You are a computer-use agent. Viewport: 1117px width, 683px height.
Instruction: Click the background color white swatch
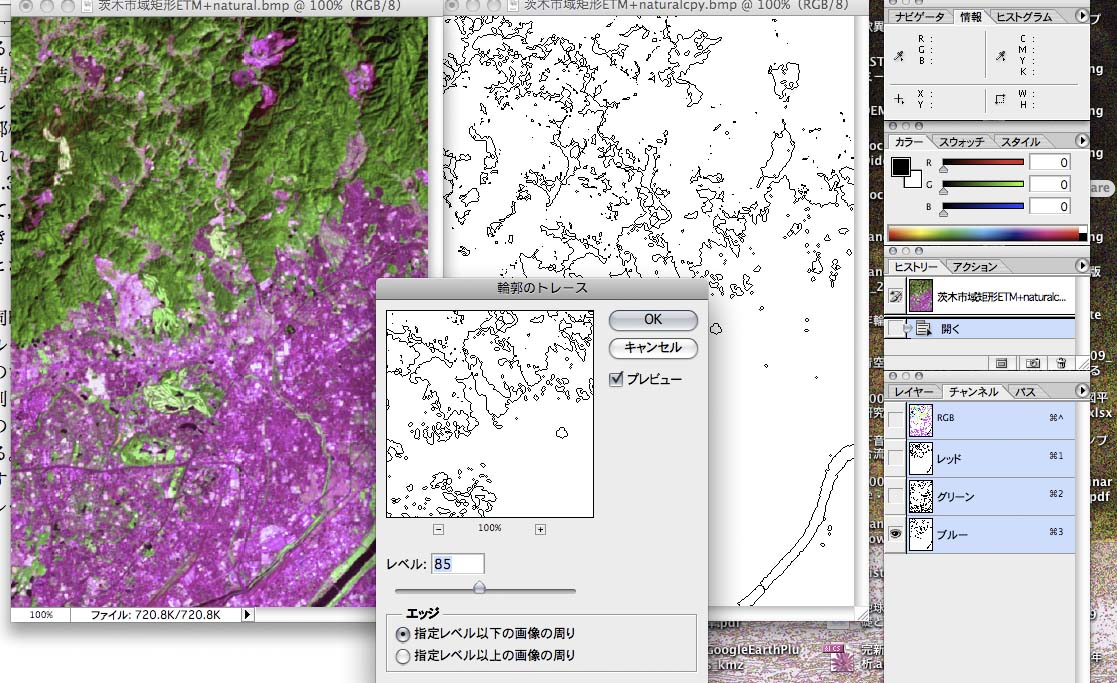(915, 181)
